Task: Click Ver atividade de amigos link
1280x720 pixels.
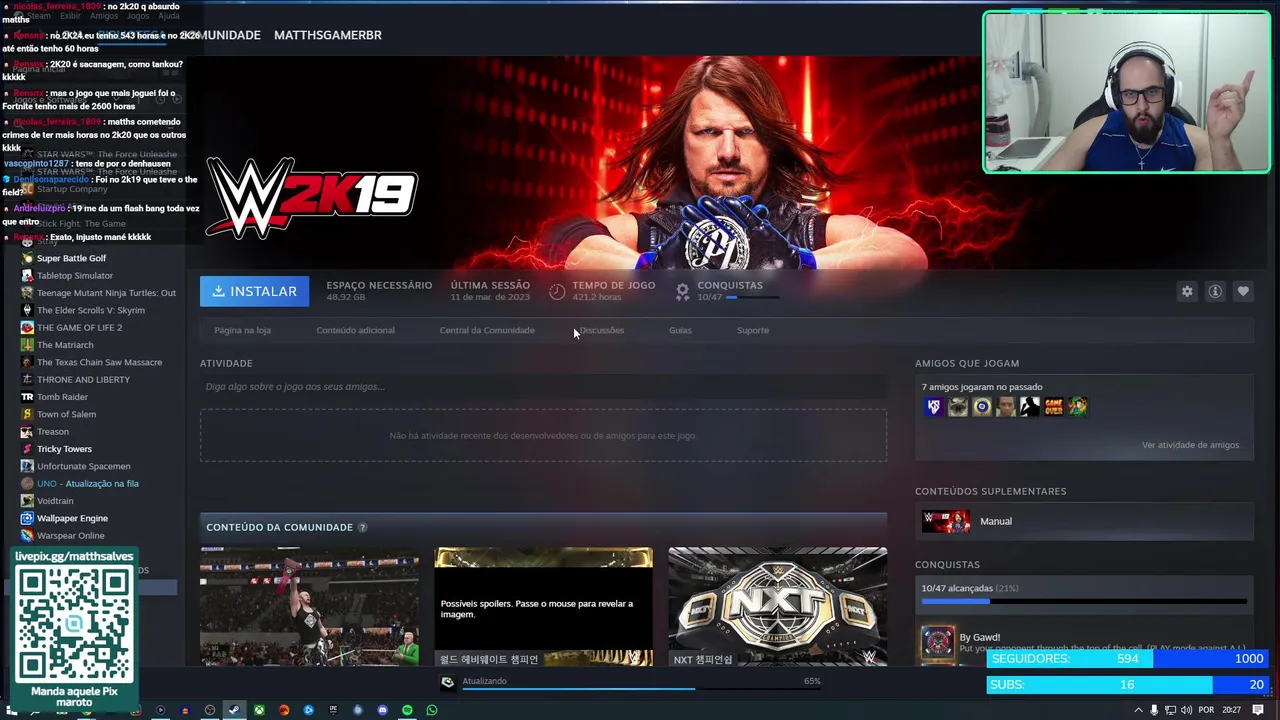Action: tap(1190, 445)
